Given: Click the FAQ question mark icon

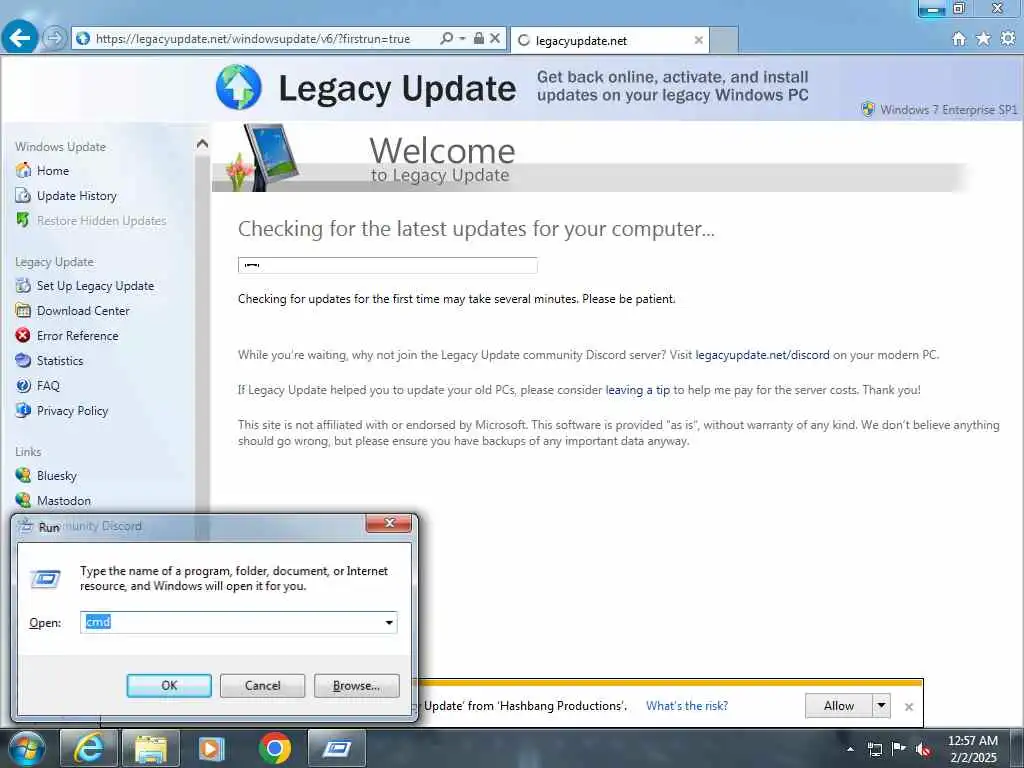Looking at the screenshot, I should pyautogui.click(x=23, y=385).
